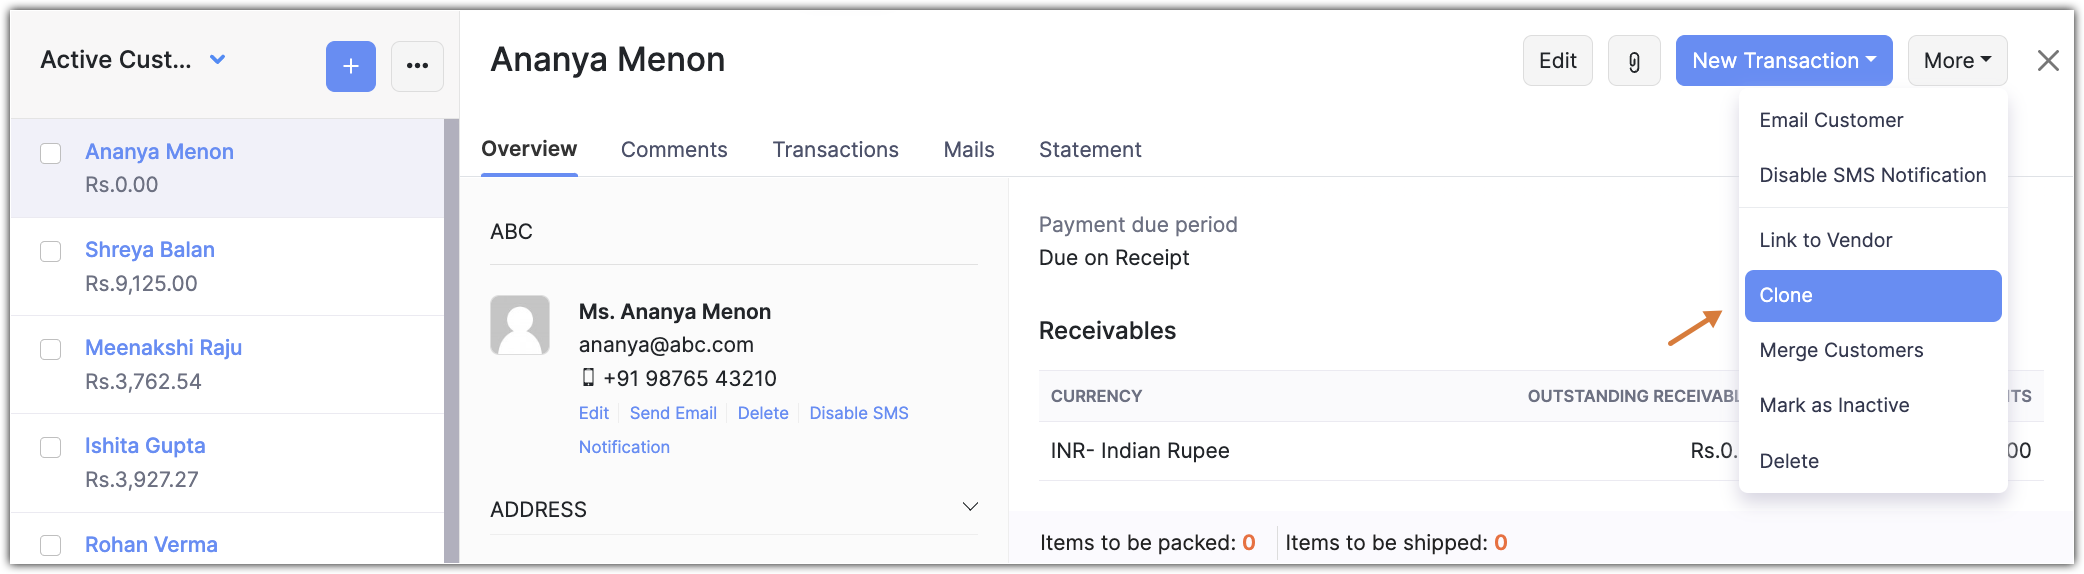This screenshot has width=2084, height=574.
Task: Choose Clone from the More menu
Action: (1872, 296)
